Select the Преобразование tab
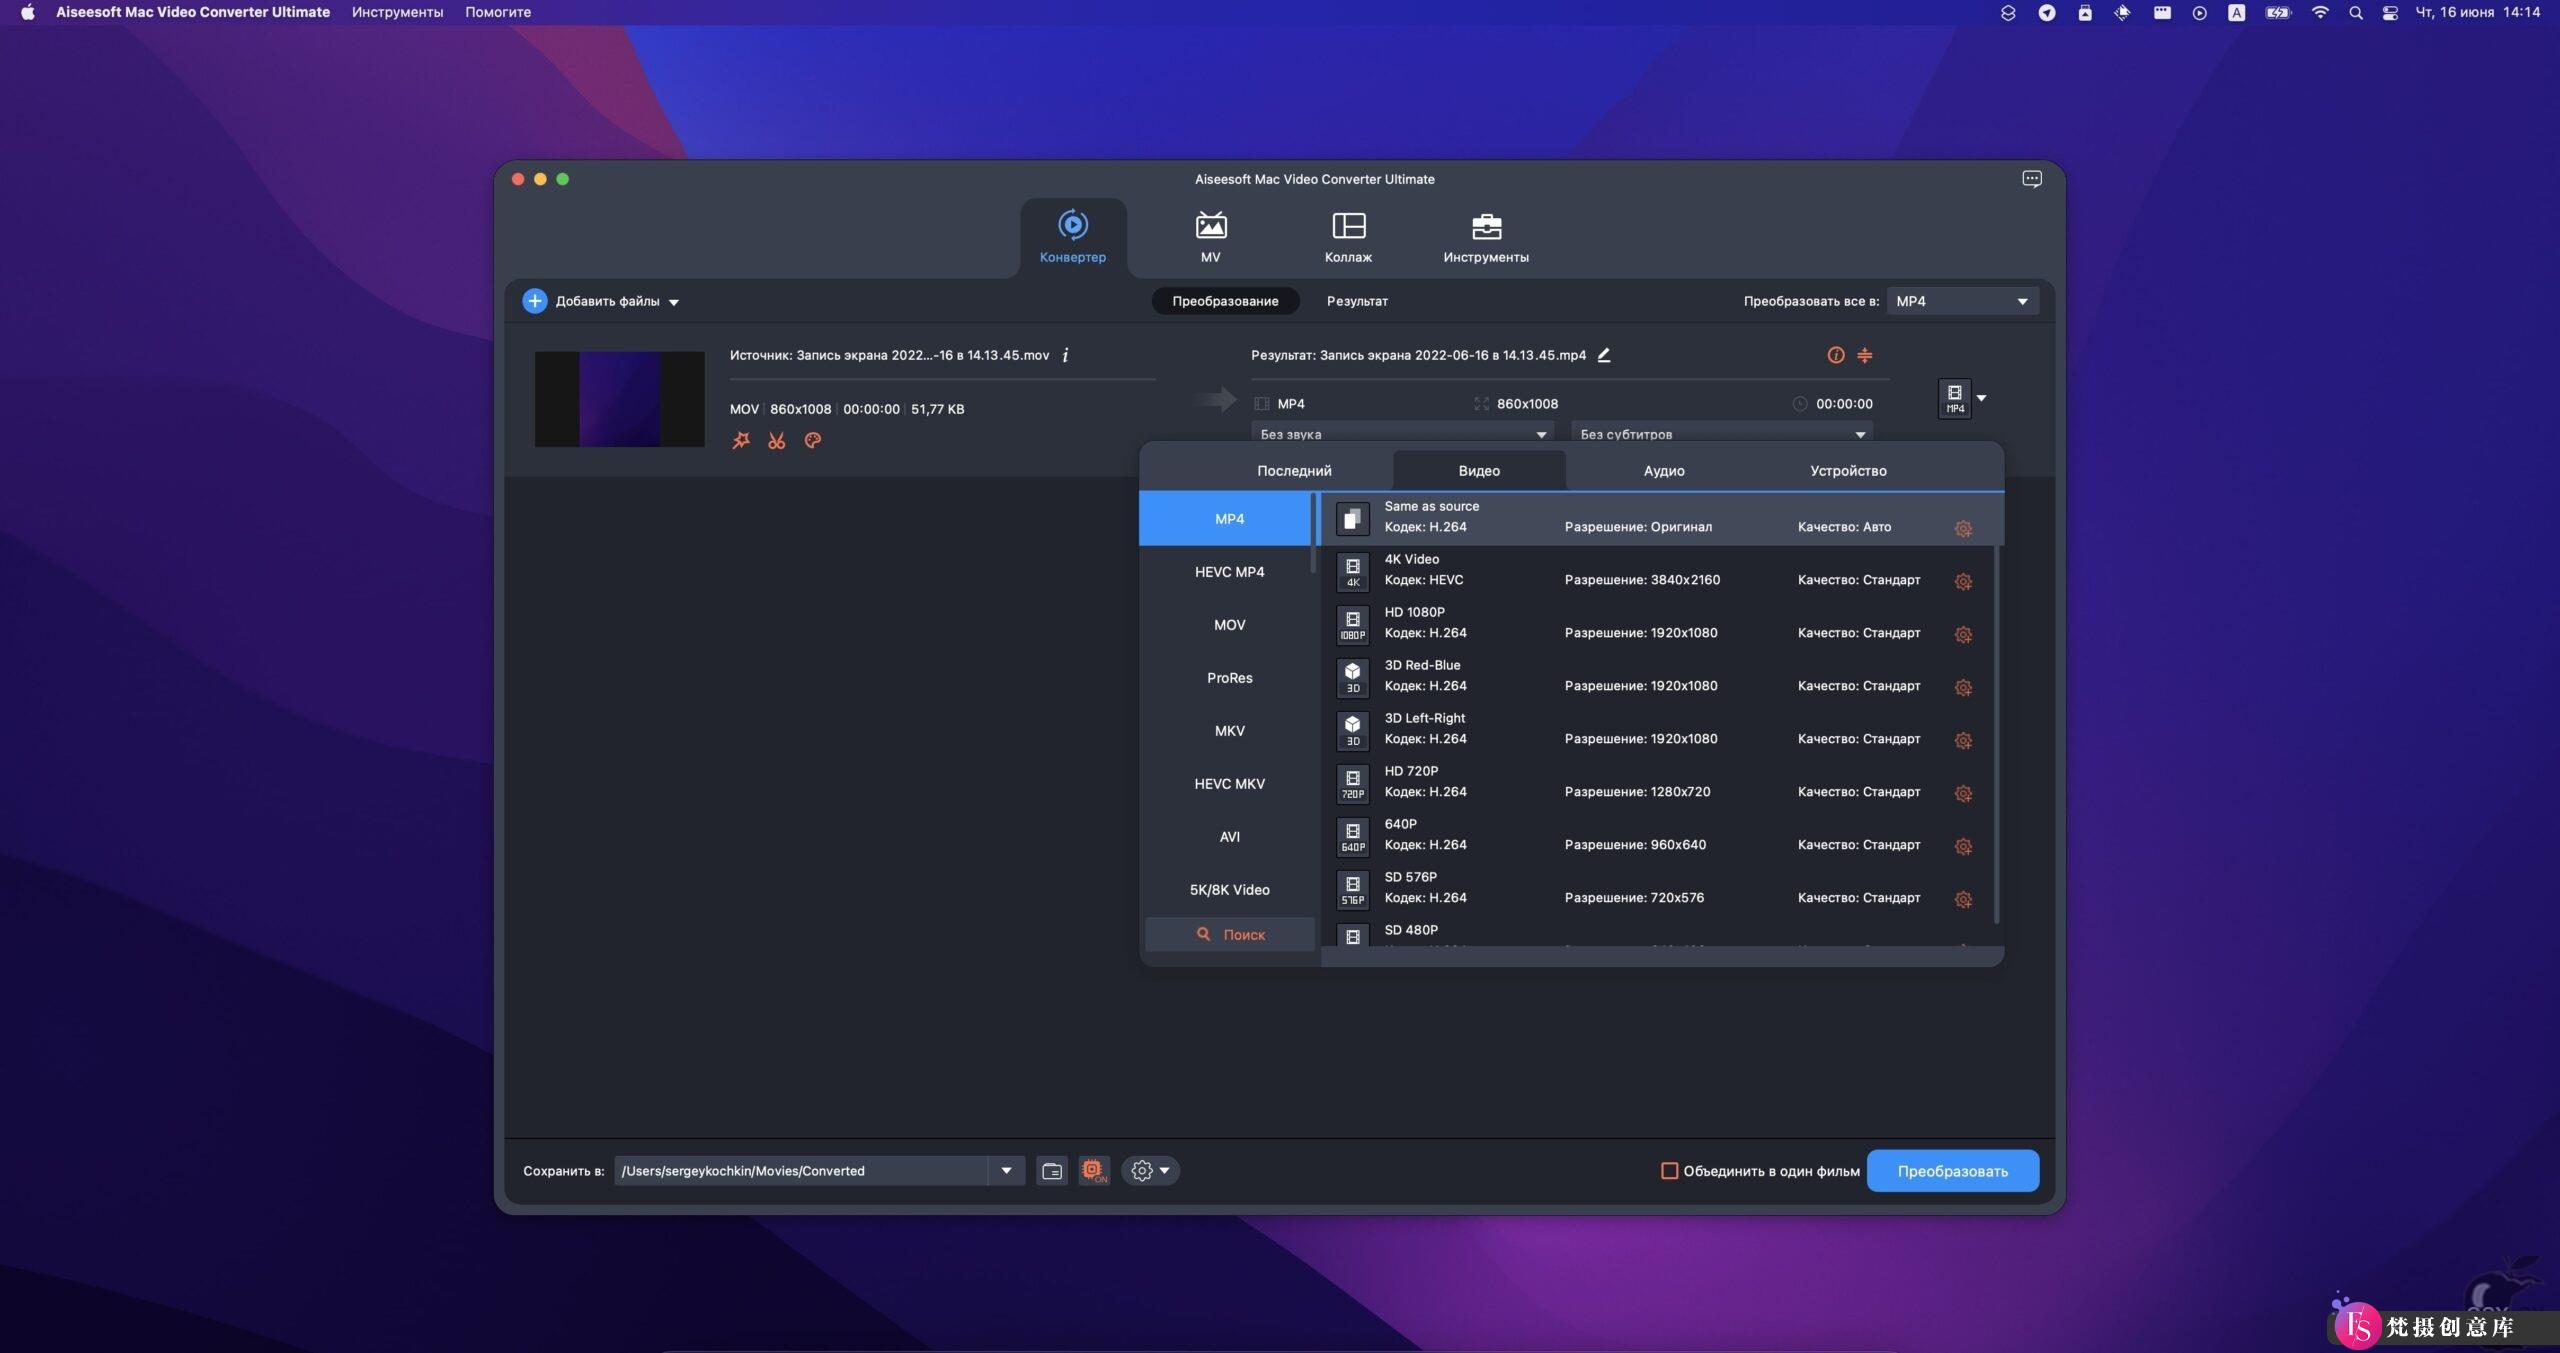This screenshot has width=2560, height=1353. pyautogui.click(x=1225, y=301)
